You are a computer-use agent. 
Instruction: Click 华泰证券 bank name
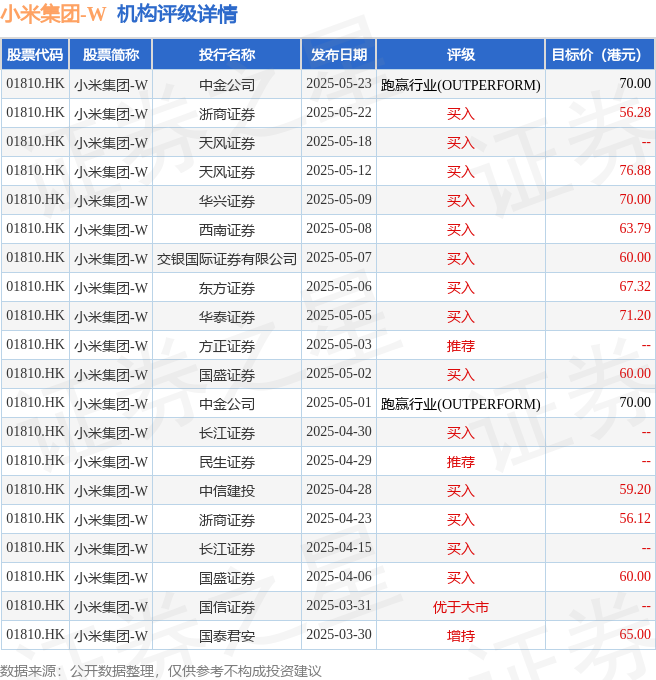click(227, 317)
